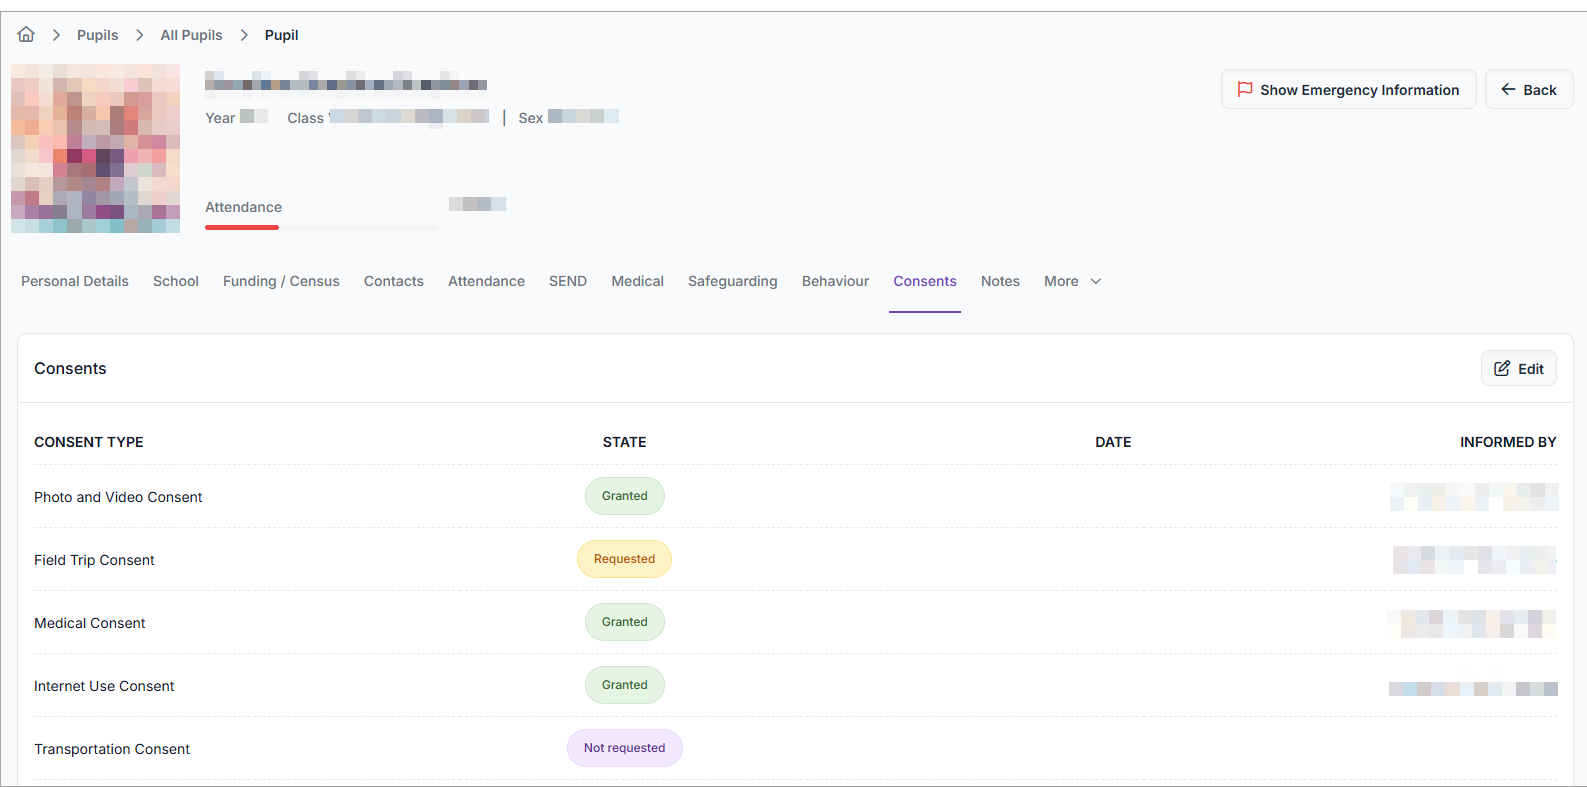This screenshot has height=787, width=1587.
Task: Switch to the Funding / Census tab
Action: point(281,282)
